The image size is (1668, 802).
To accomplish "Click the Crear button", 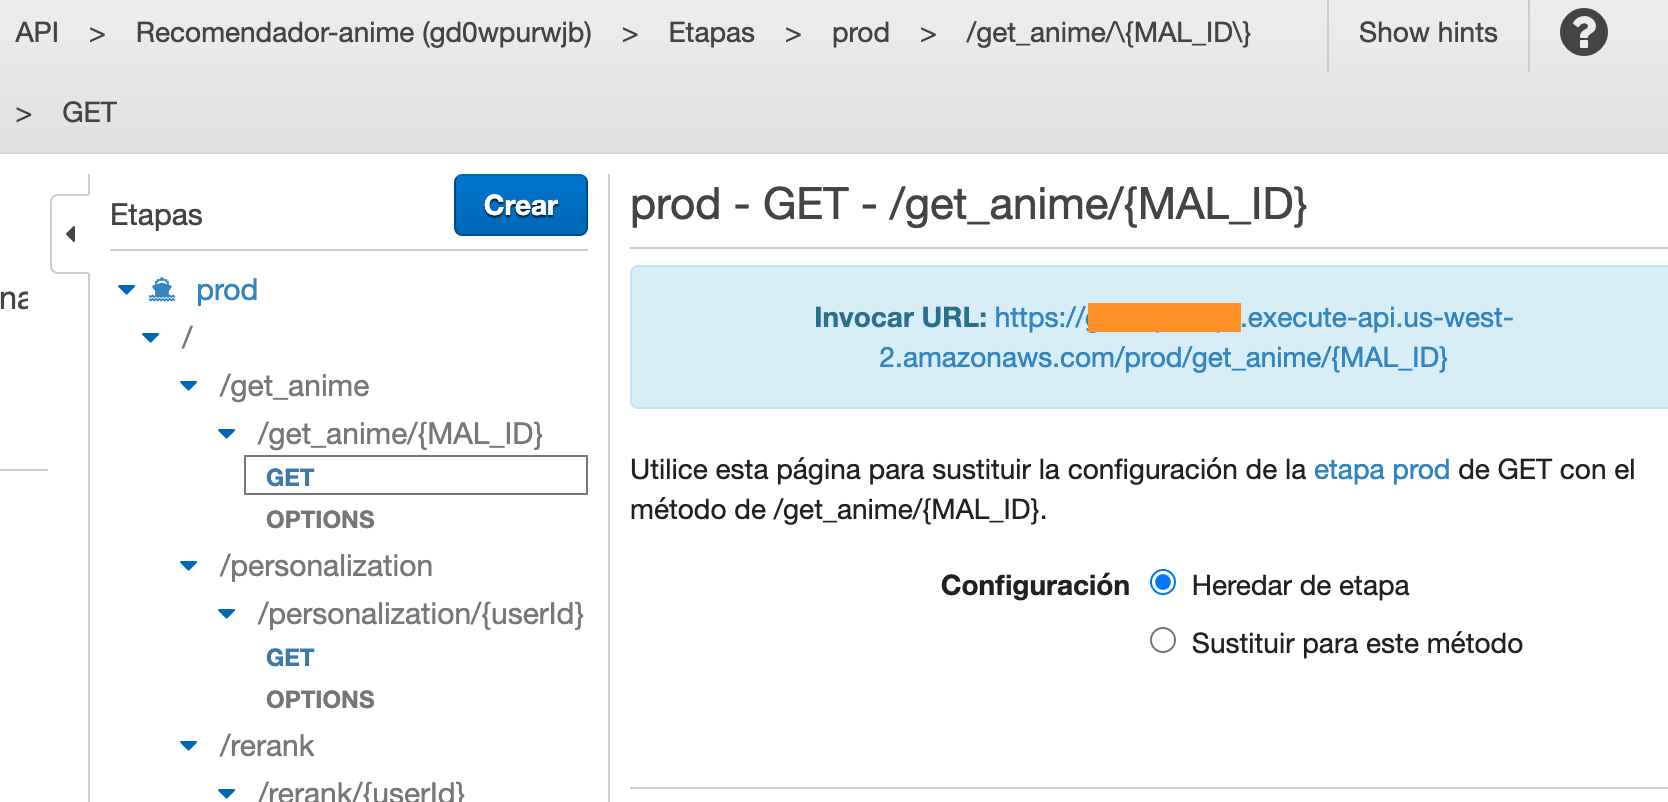I will pos(520,205).
